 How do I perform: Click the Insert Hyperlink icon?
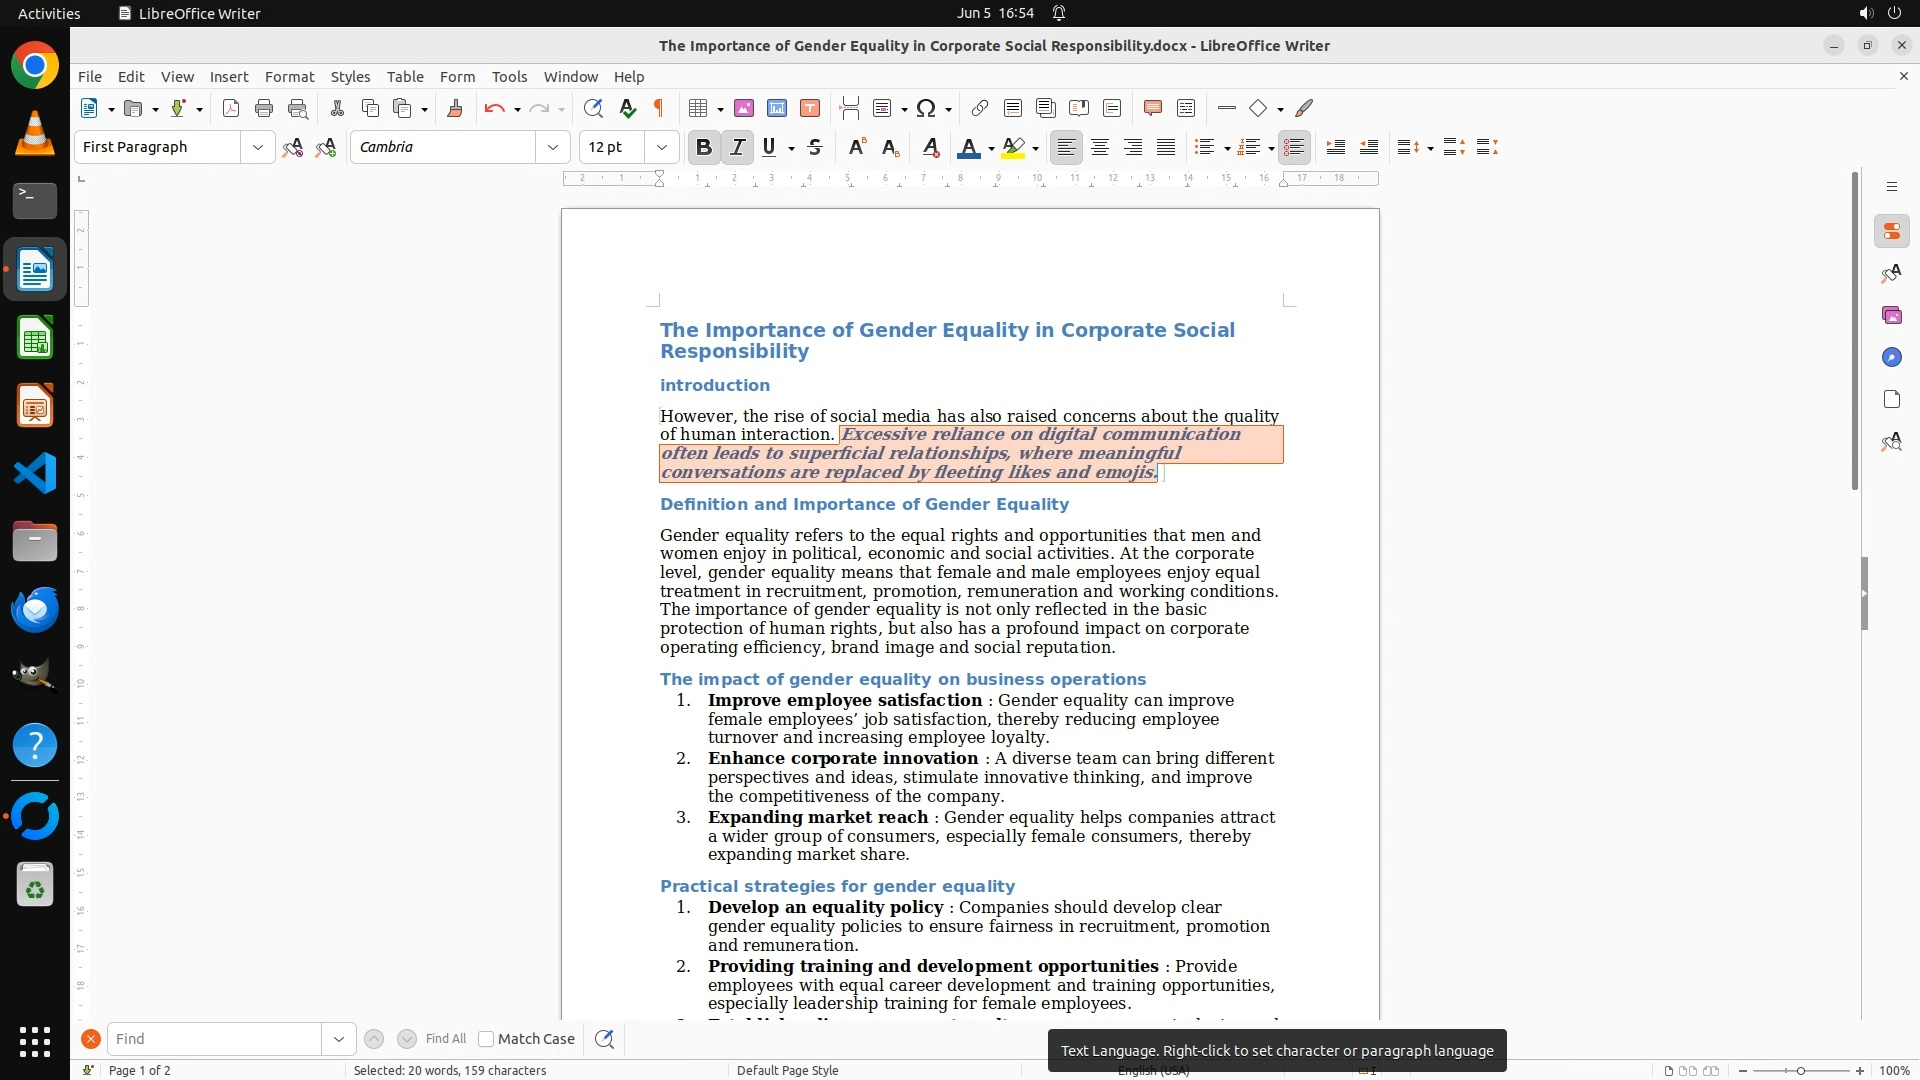980,108
